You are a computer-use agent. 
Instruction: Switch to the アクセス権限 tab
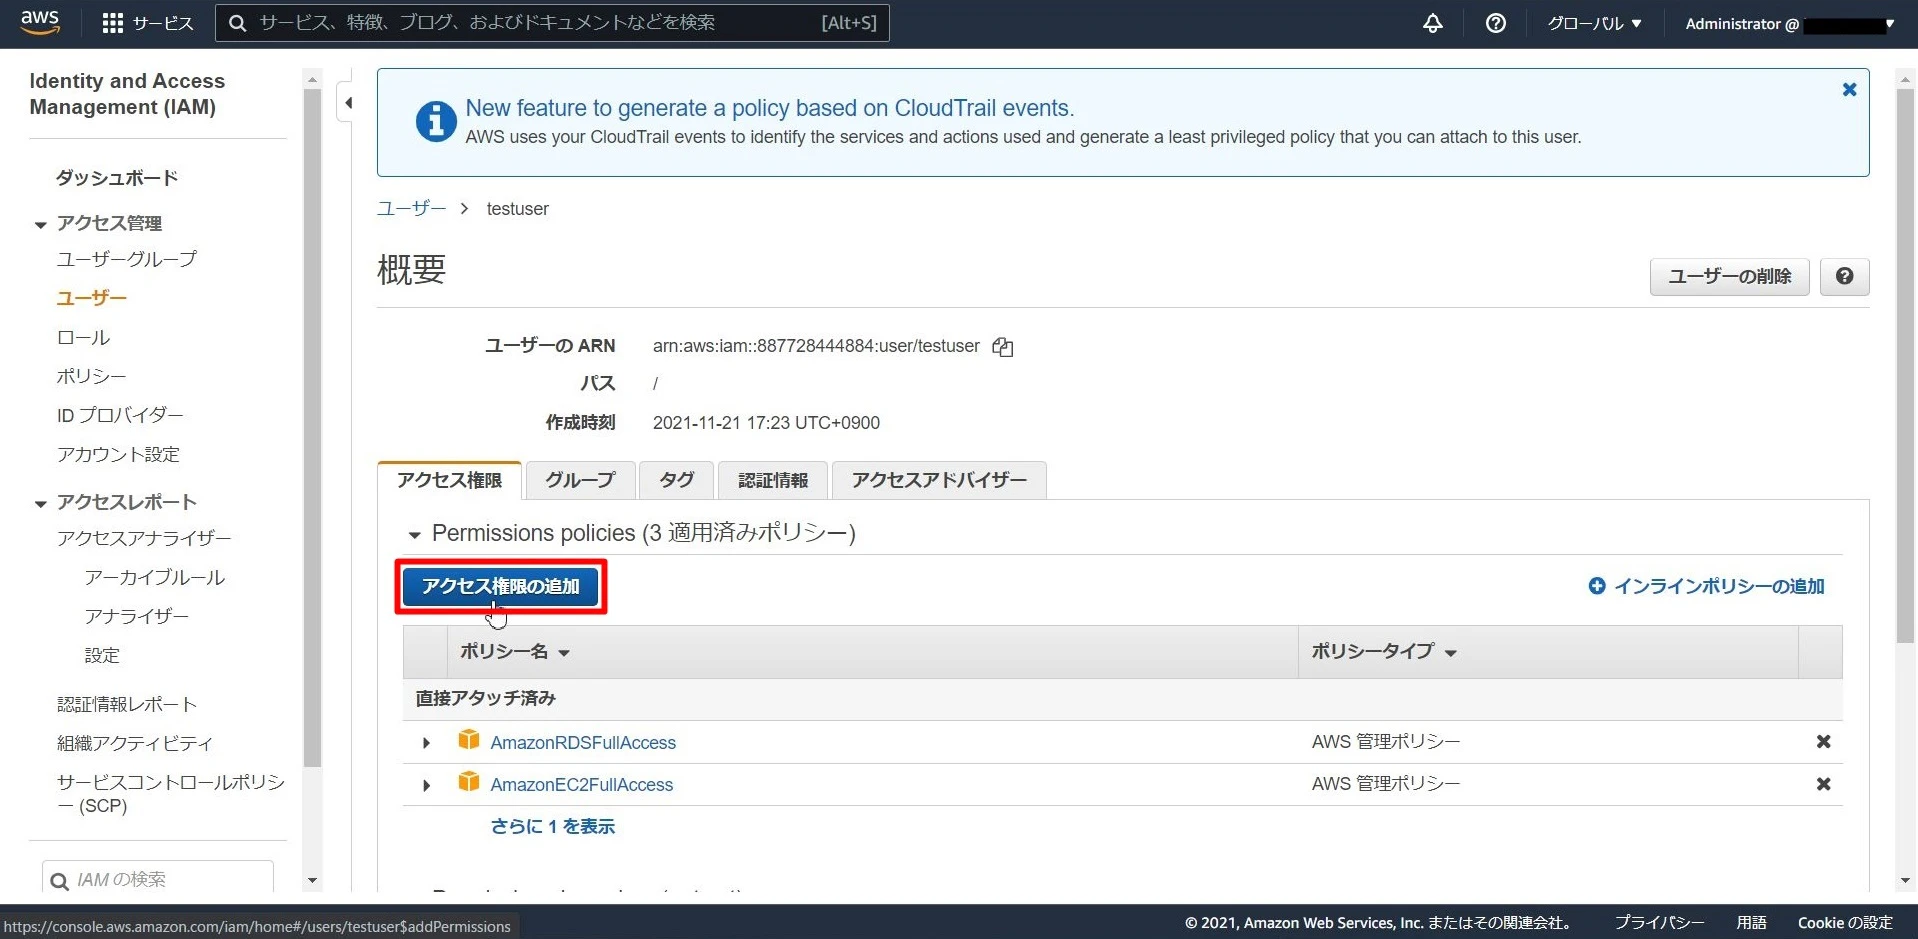coord(449,480)
